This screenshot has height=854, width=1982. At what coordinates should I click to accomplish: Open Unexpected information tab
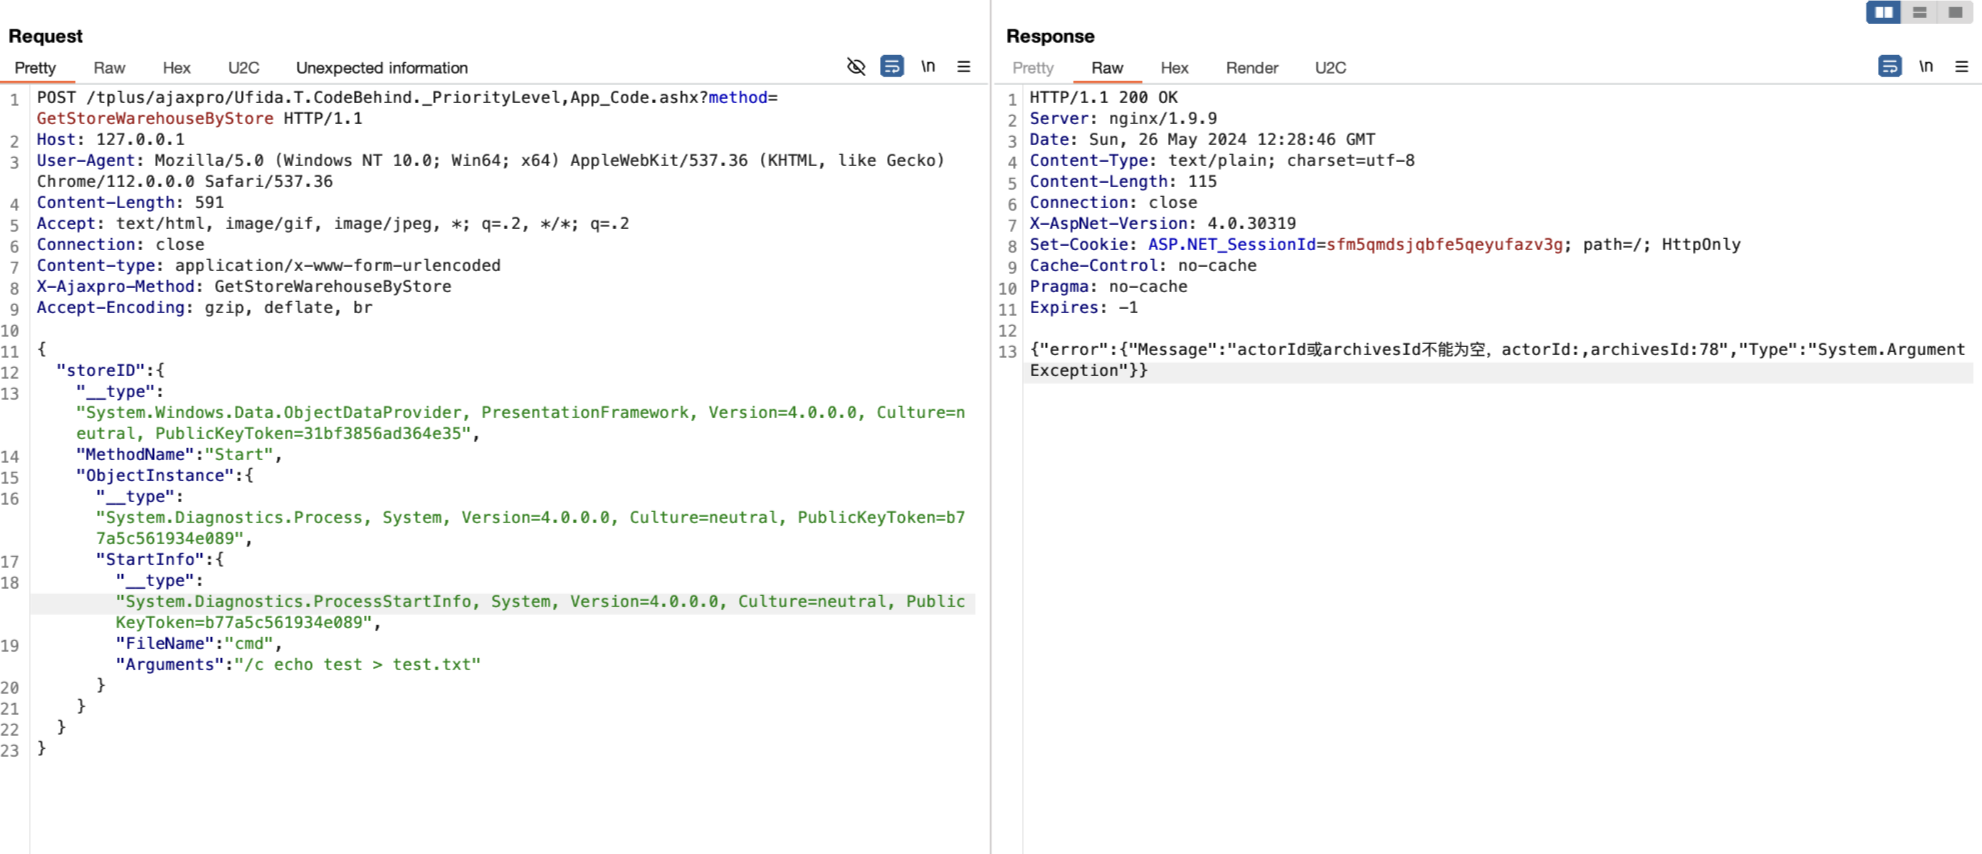(x=382, y=68)
